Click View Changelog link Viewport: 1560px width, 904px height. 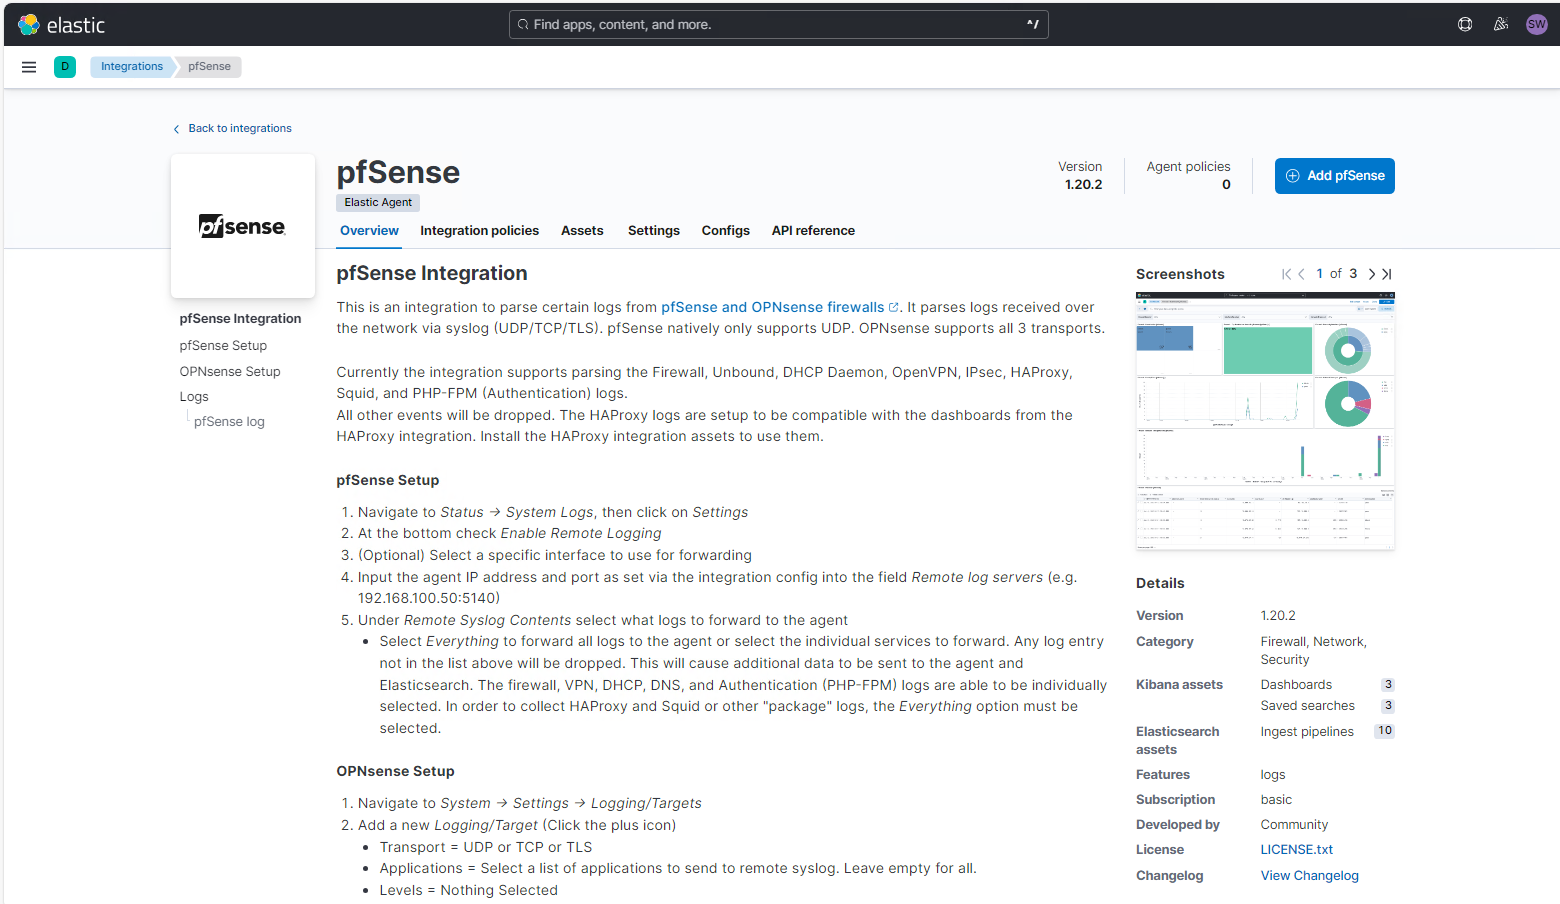point(1309,876)
